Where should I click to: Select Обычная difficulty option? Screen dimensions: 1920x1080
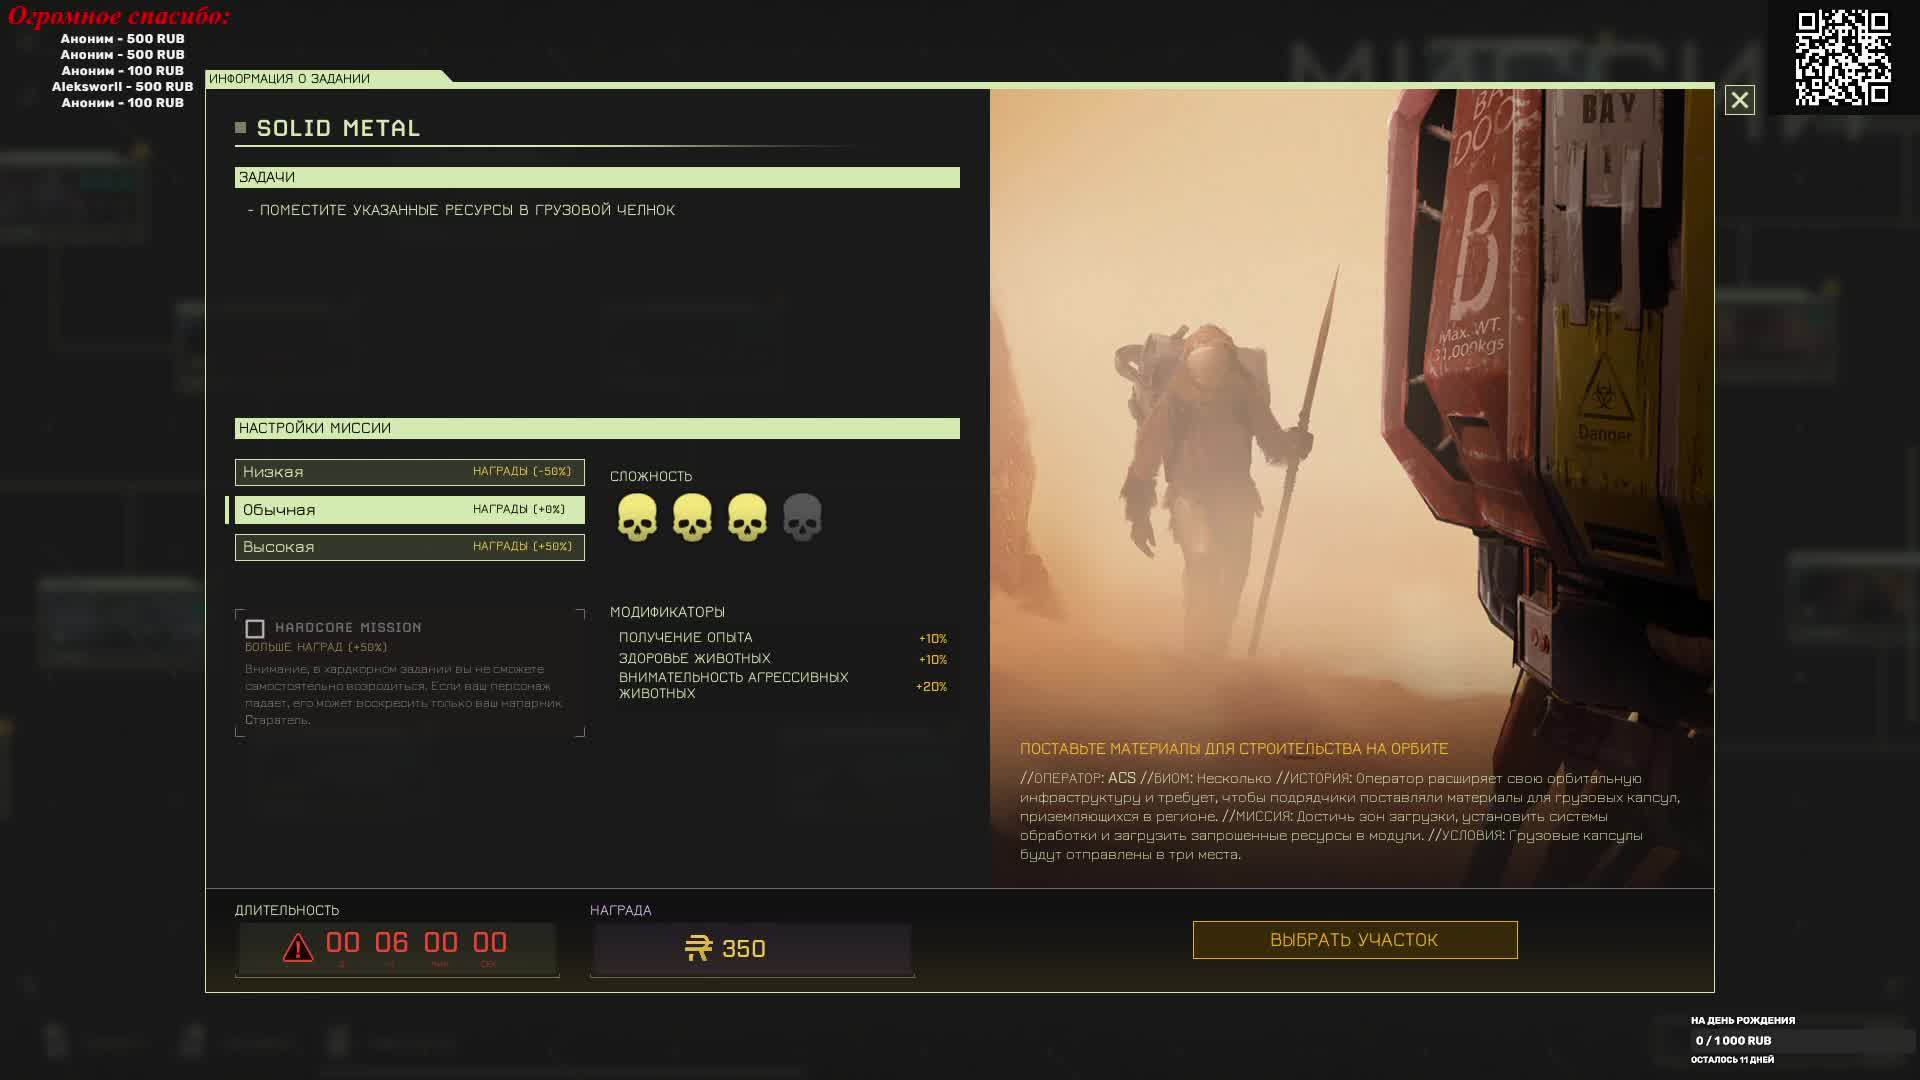click(x=409, y=510)
